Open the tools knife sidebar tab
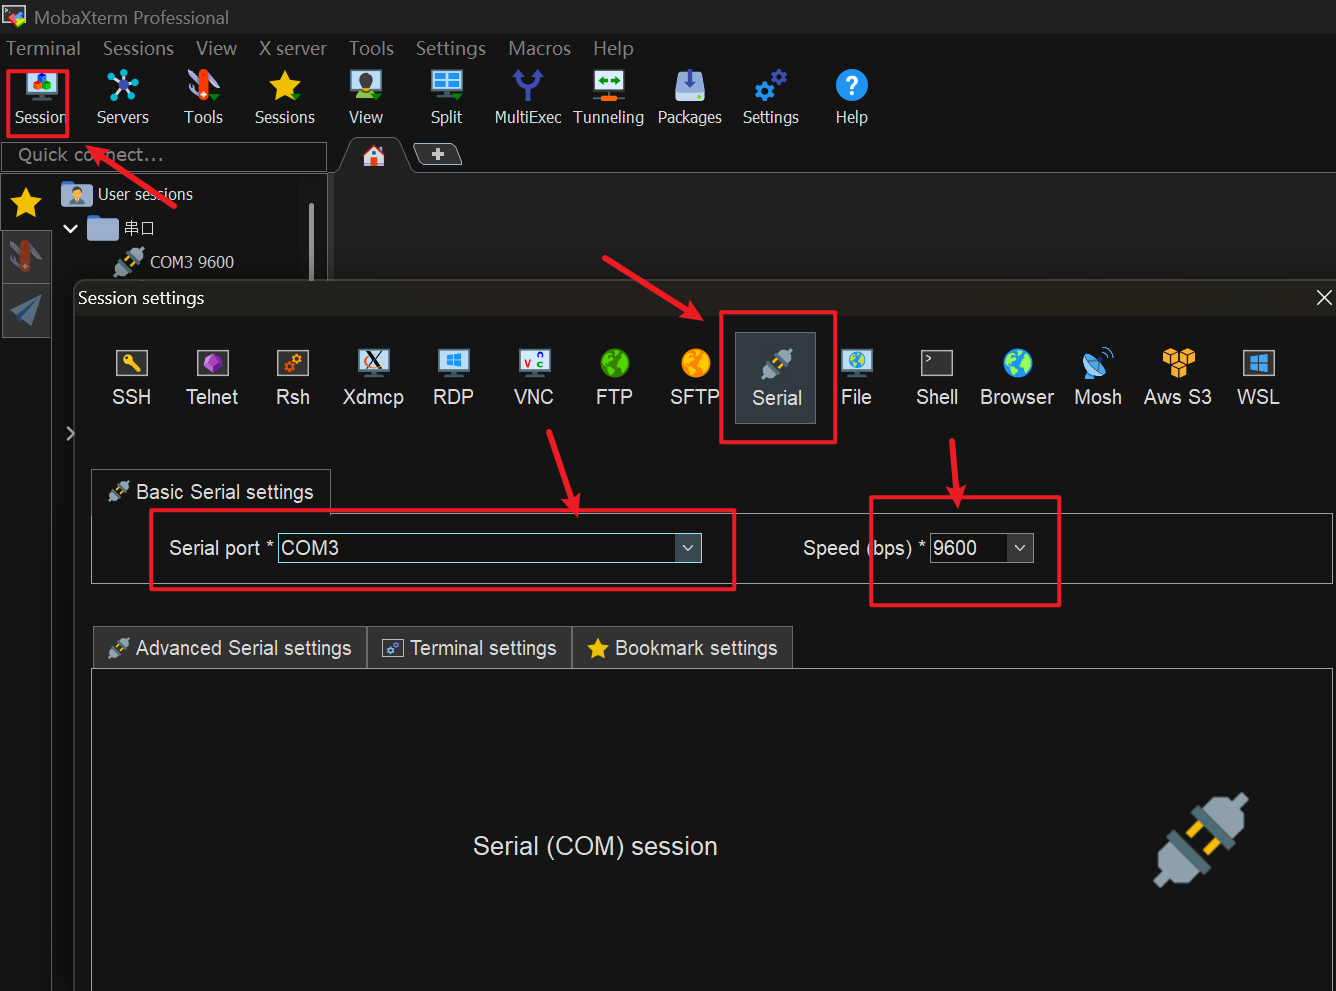This screenshot has width=1336, height=991. tap(26, 257)
